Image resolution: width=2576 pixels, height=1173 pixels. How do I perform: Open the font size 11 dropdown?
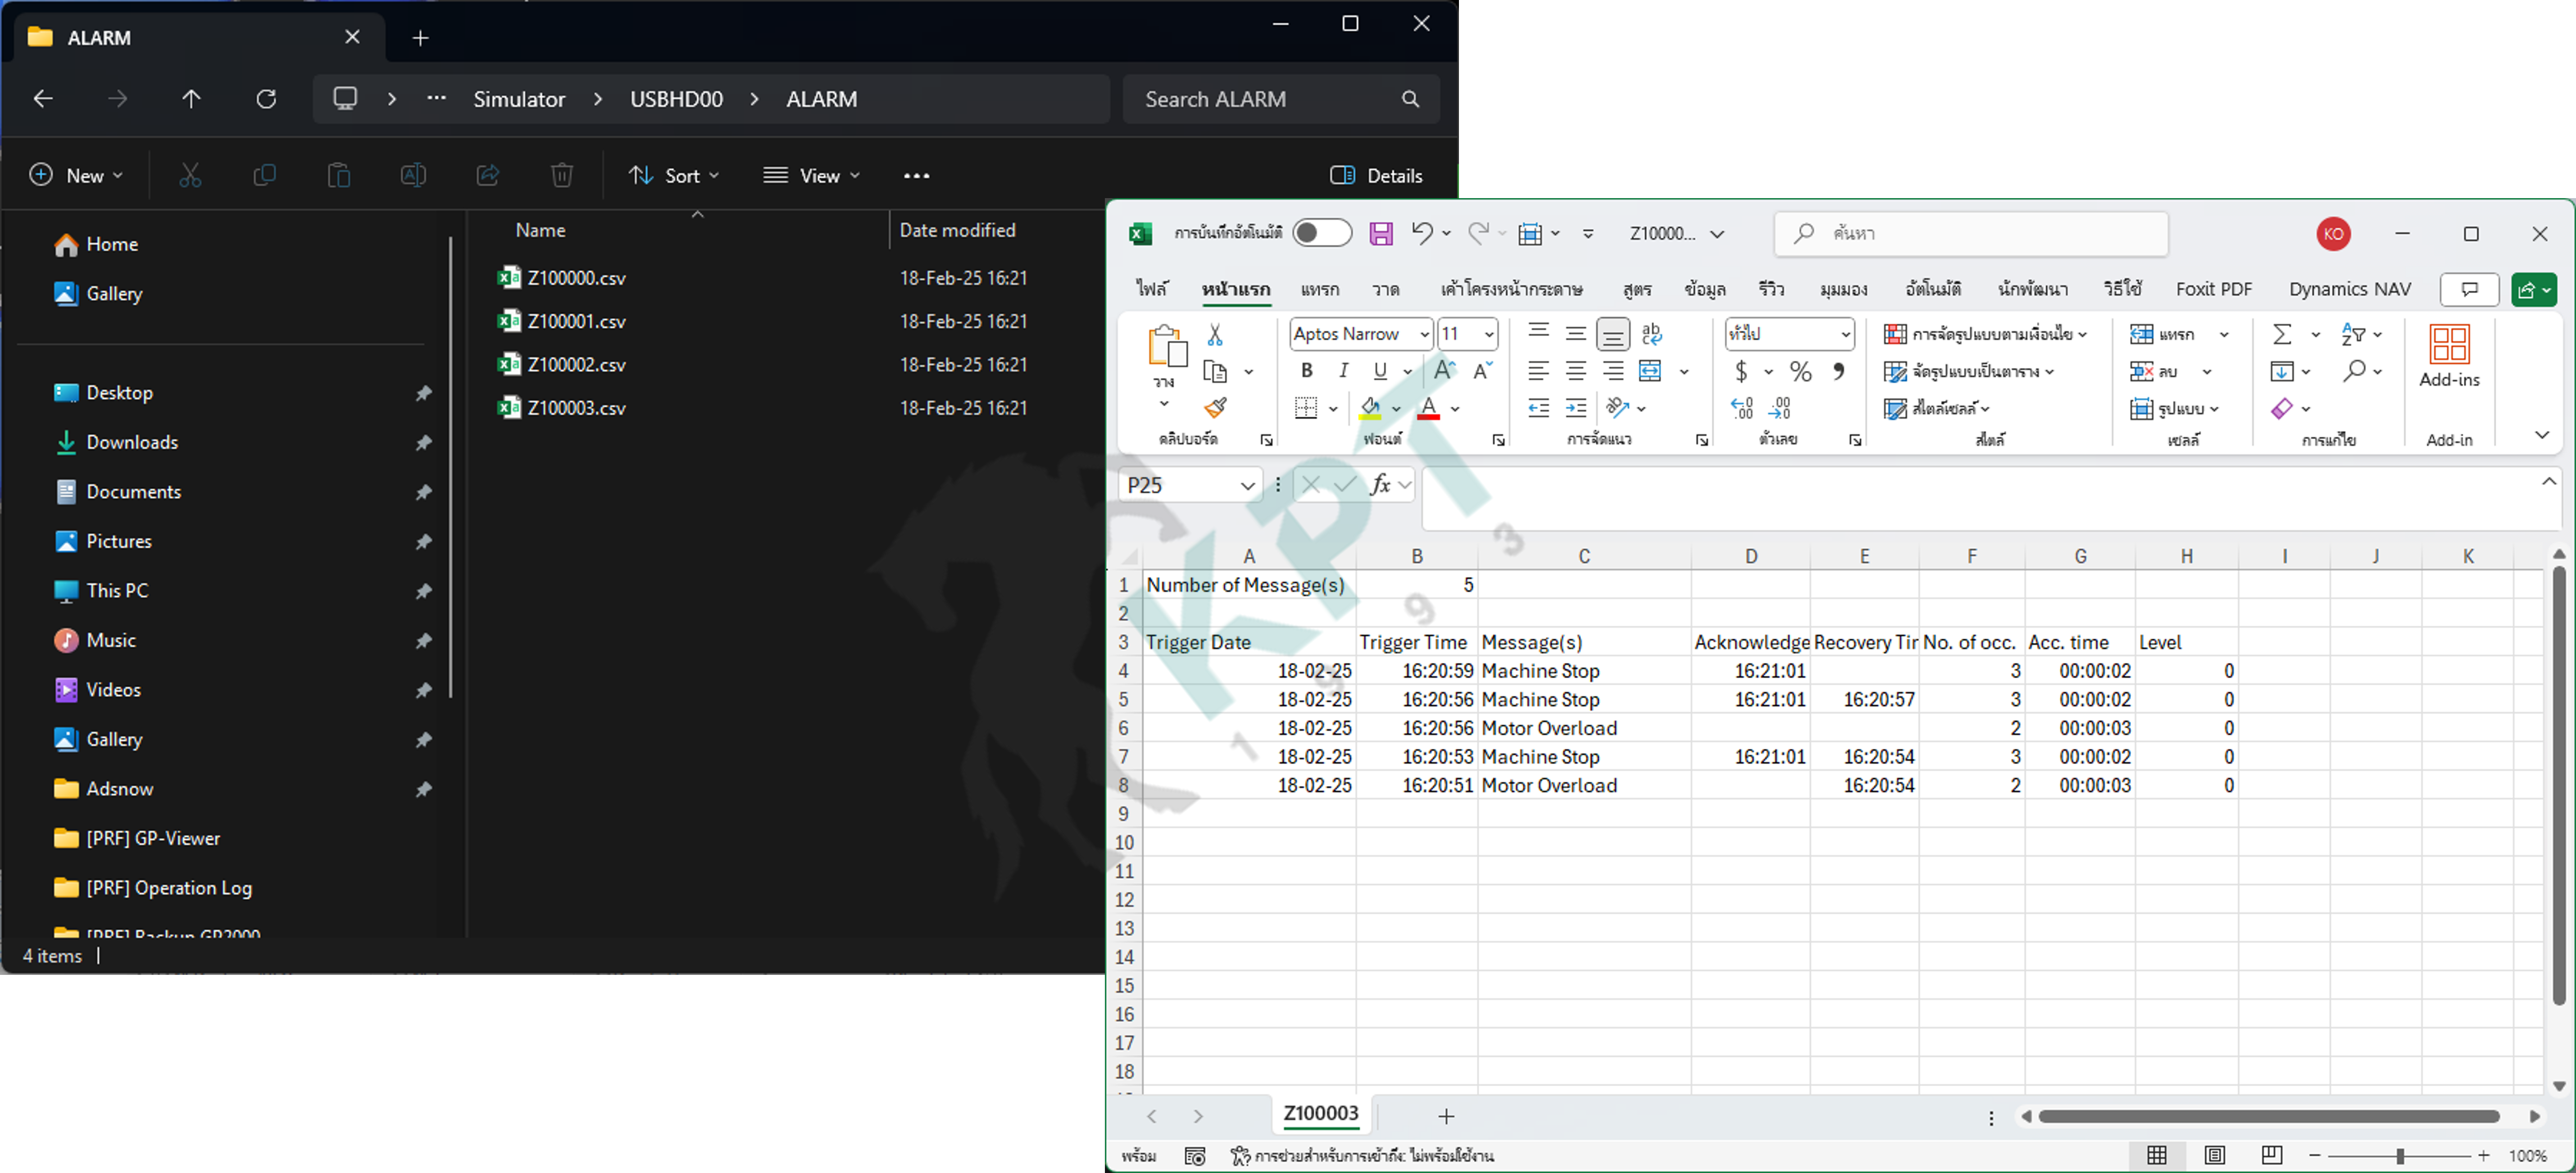click(1489, 334)
